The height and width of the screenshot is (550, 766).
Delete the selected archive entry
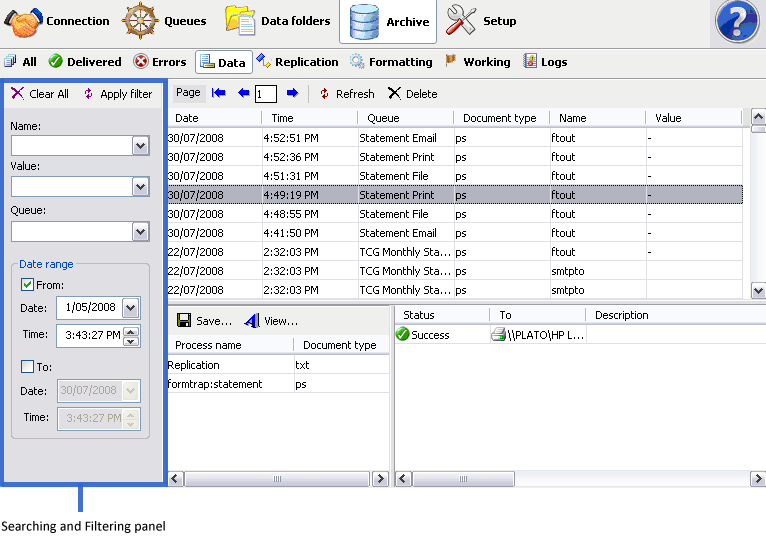(412, 94)
